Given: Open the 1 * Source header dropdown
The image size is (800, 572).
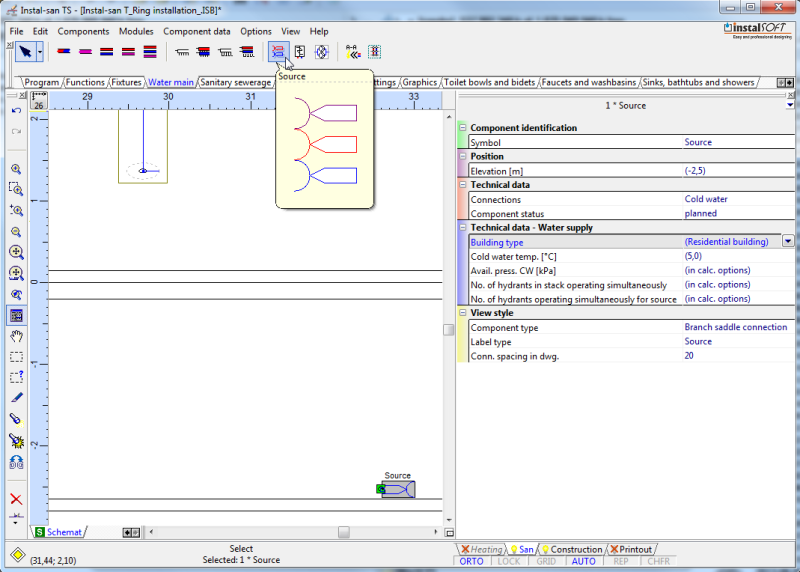Looking at the screenshot, I should [x=790, y=105].
